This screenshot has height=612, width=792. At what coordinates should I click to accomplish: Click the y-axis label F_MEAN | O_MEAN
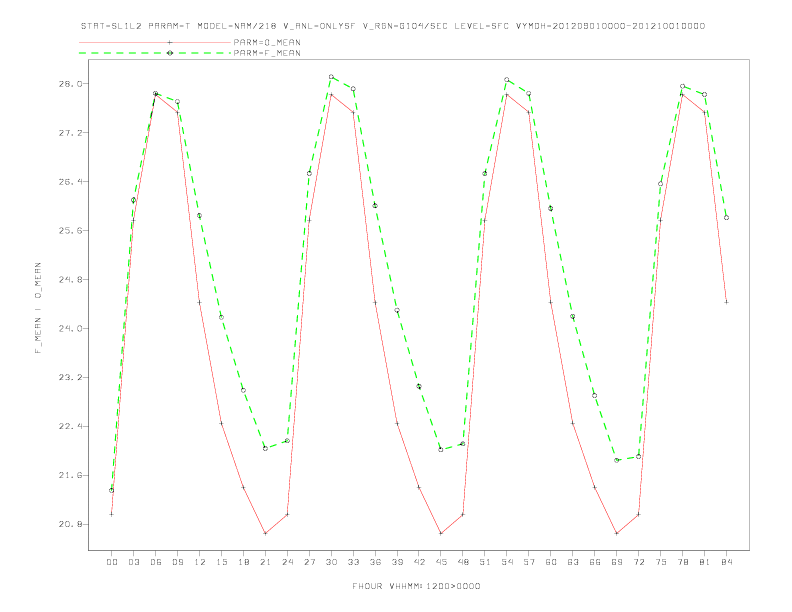click(38, 308)
